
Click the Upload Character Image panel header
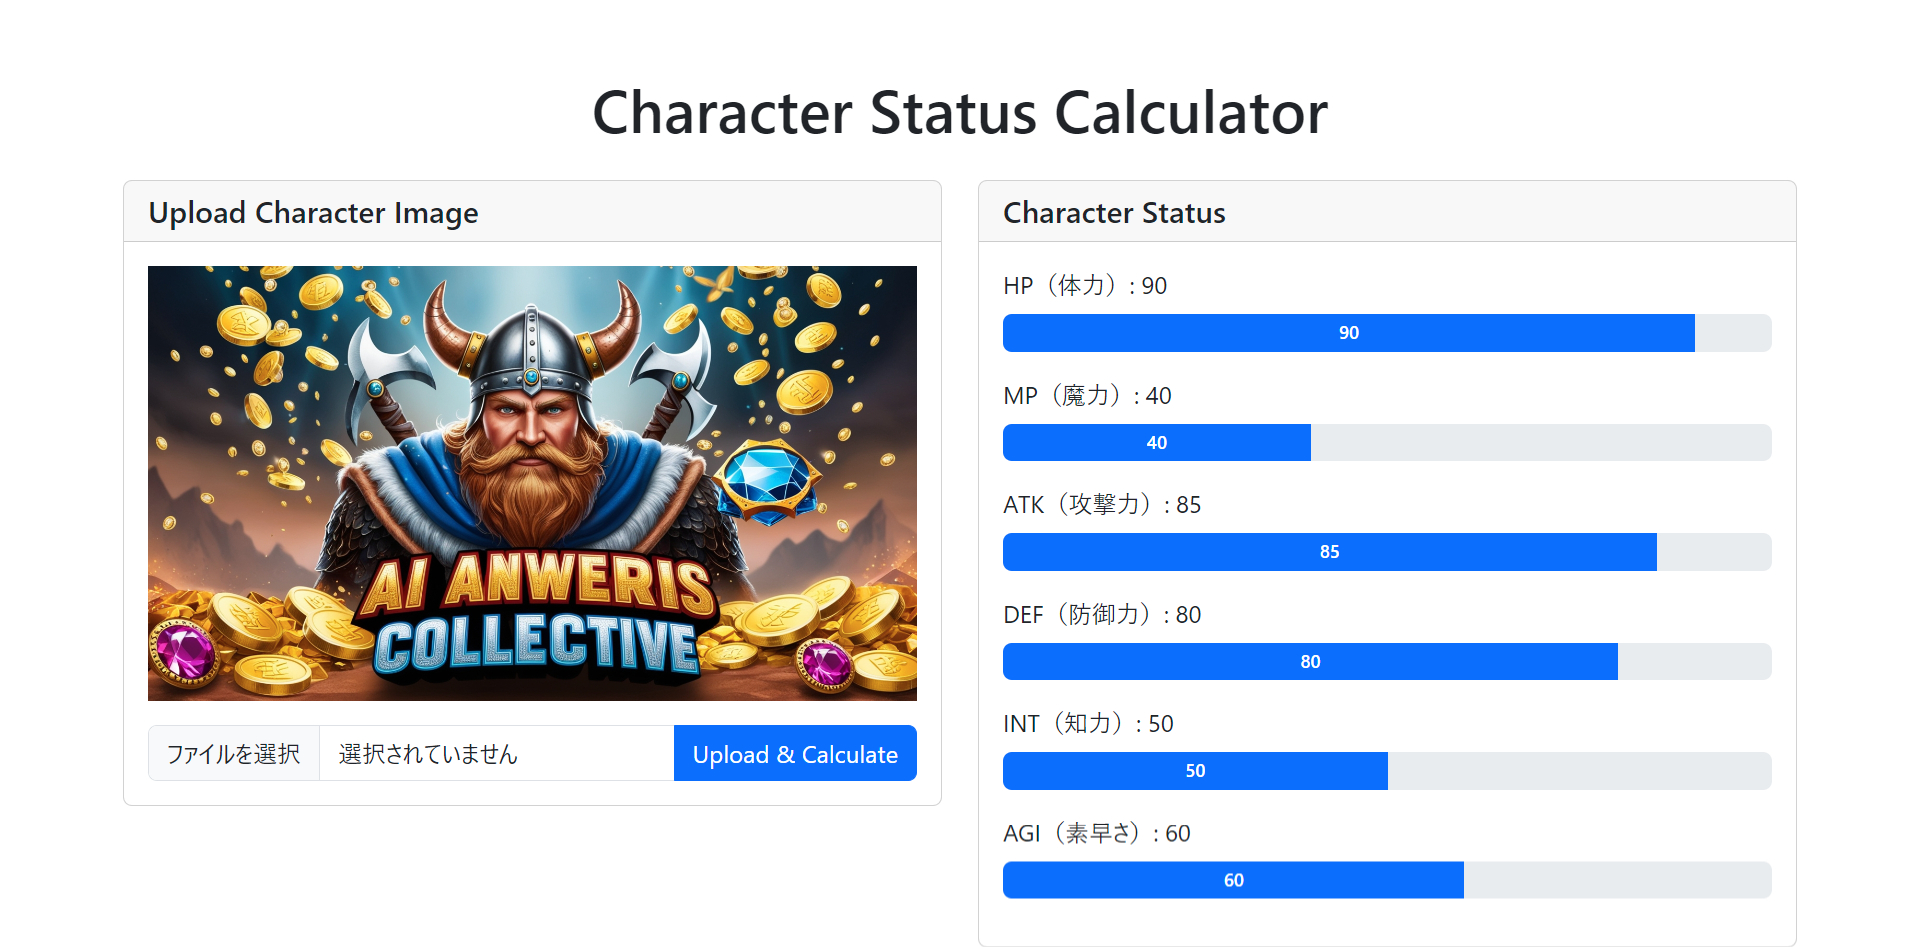point(313,212)
